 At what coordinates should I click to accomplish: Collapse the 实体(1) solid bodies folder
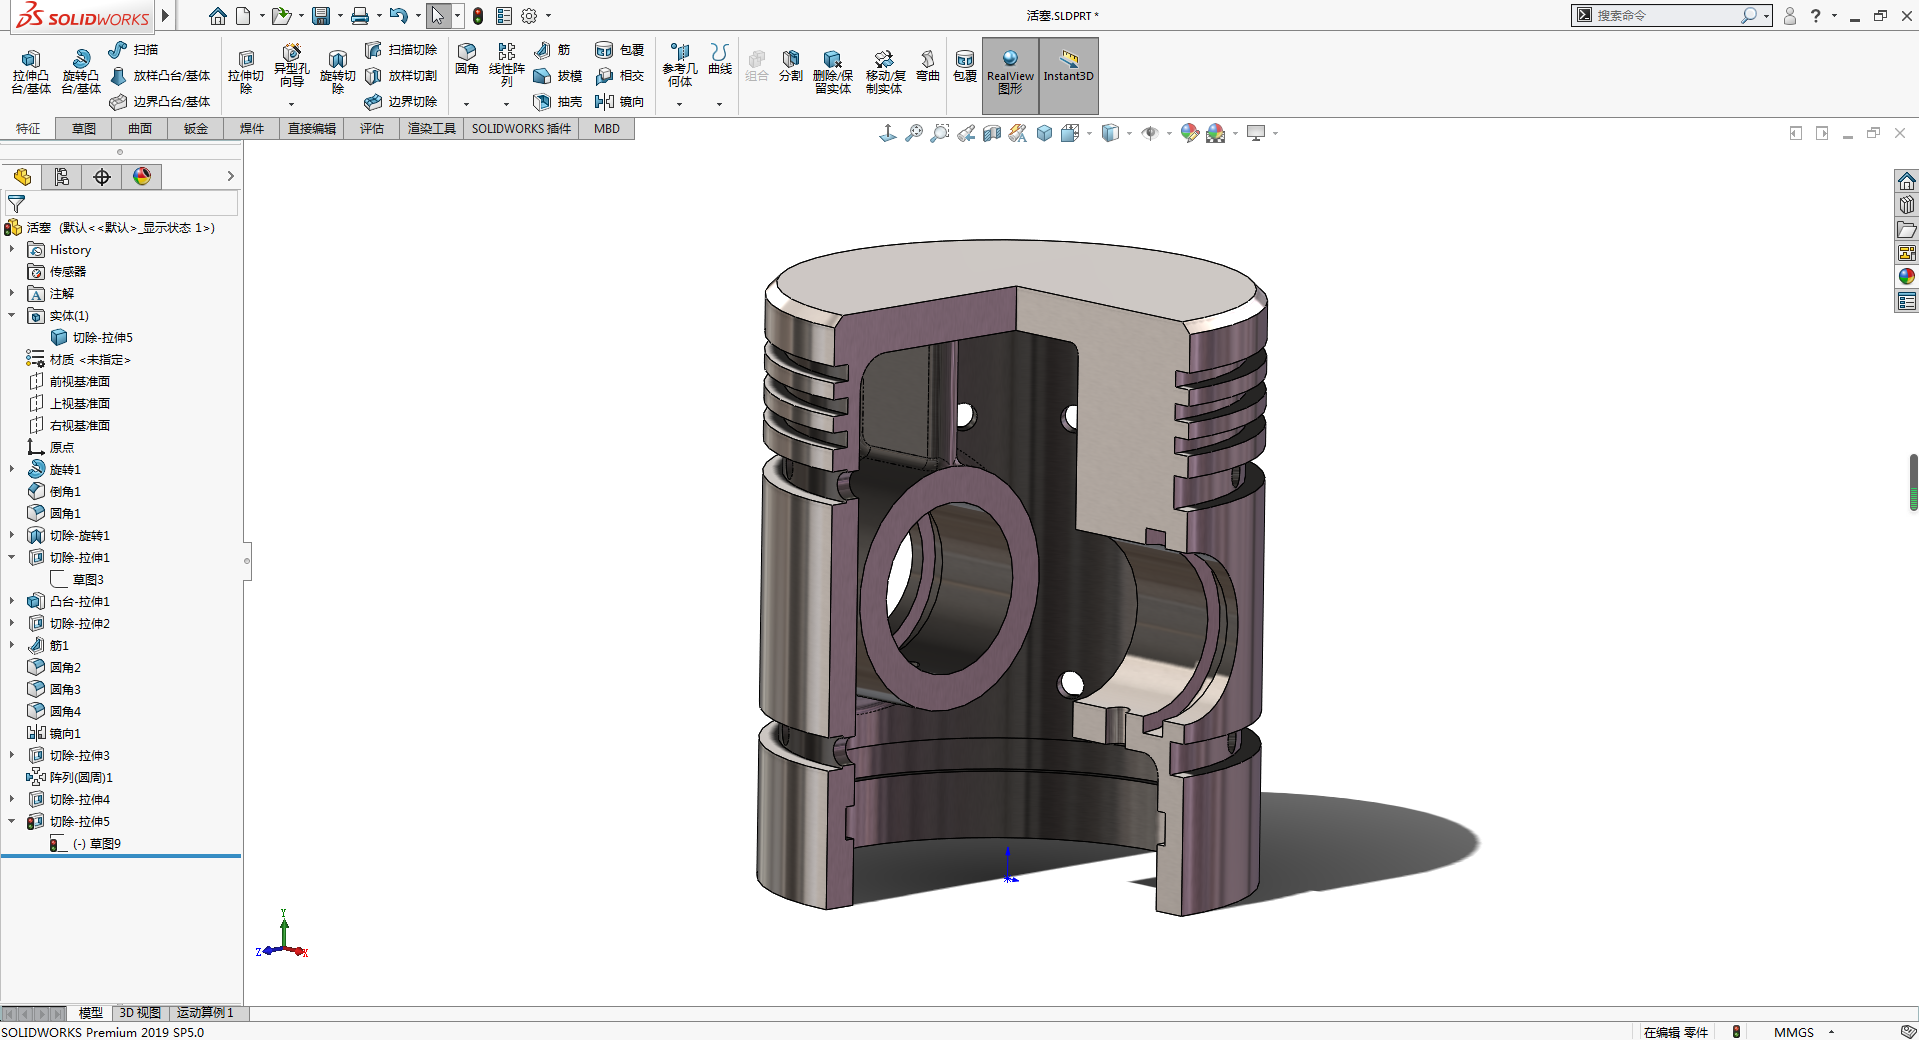(12, 315)
